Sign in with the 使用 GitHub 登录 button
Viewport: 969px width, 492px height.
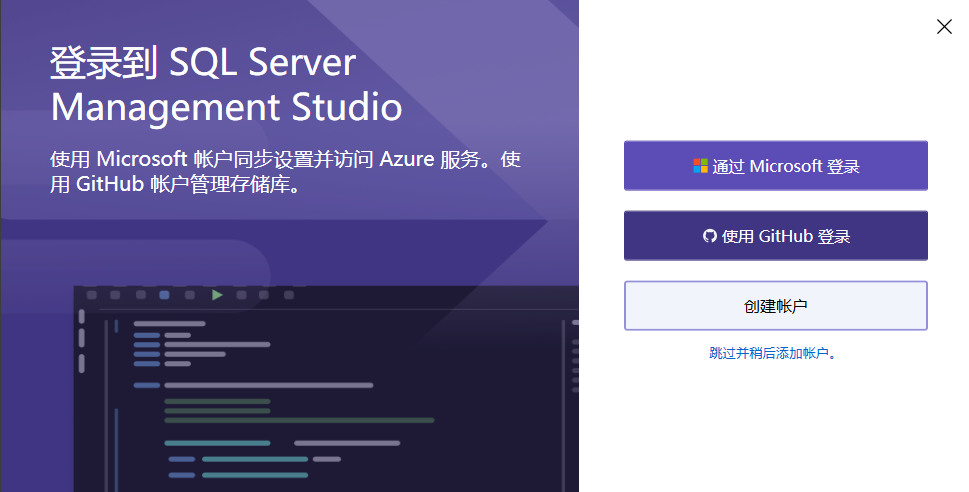[776, 235]
